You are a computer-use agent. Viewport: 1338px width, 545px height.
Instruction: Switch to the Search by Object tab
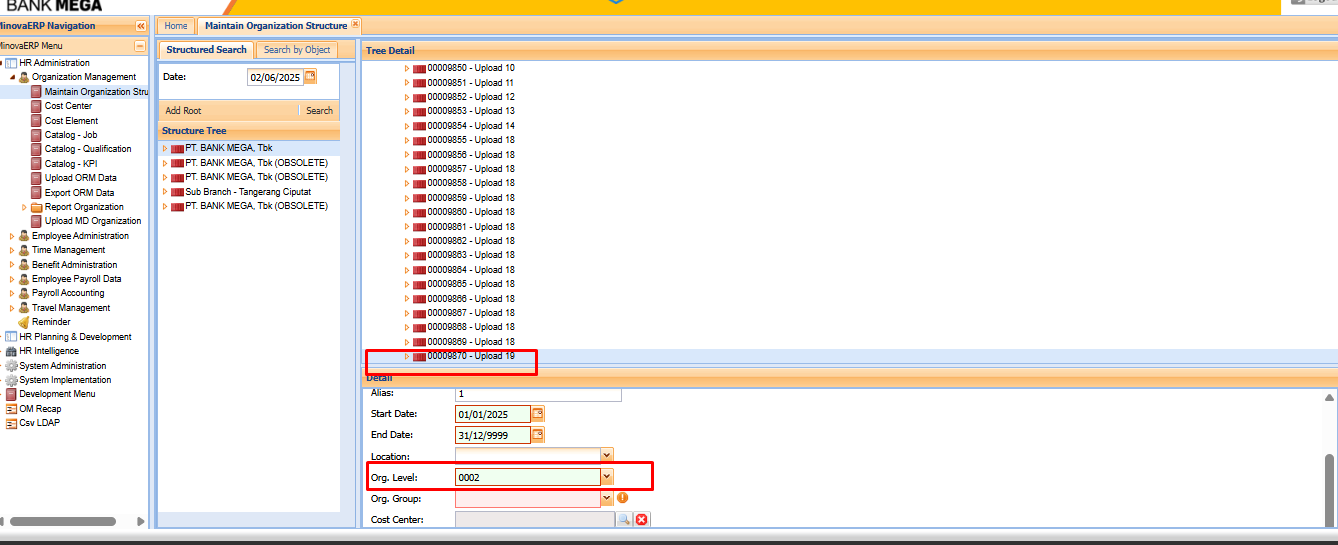click(297, 49)
